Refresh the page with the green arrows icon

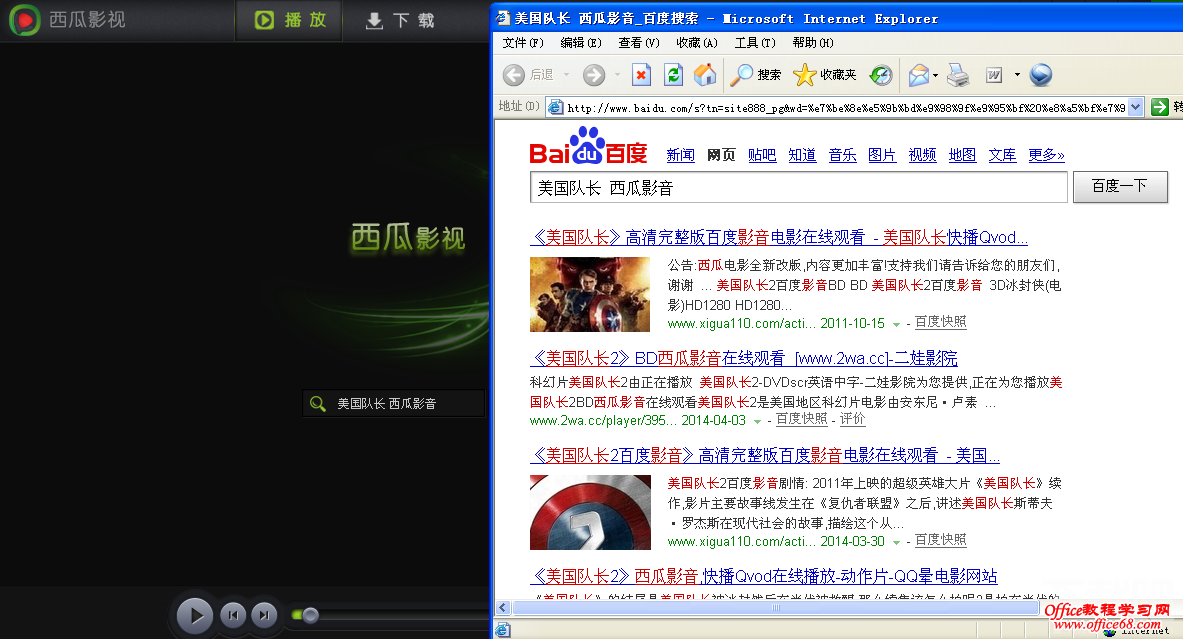tap(673, 75)
